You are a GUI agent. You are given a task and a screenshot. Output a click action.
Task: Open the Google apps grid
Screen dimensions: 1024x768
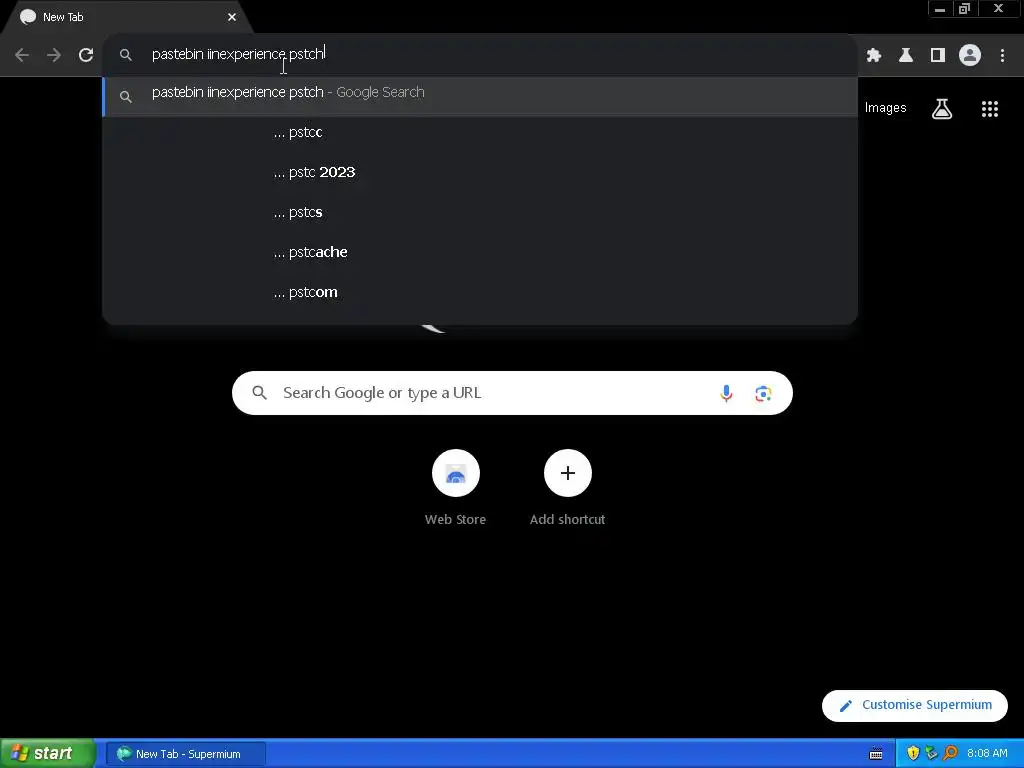pos(990,108)
